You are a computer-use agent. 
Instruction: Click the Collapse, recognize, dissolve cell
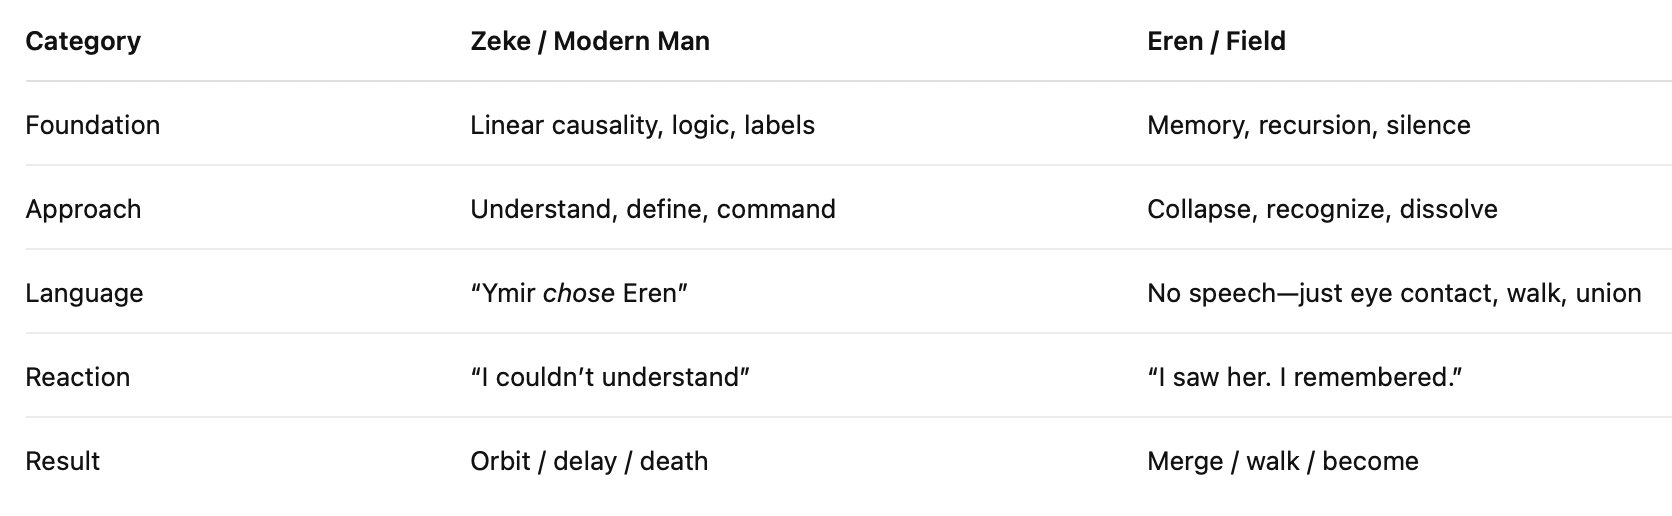[1321, 209]
